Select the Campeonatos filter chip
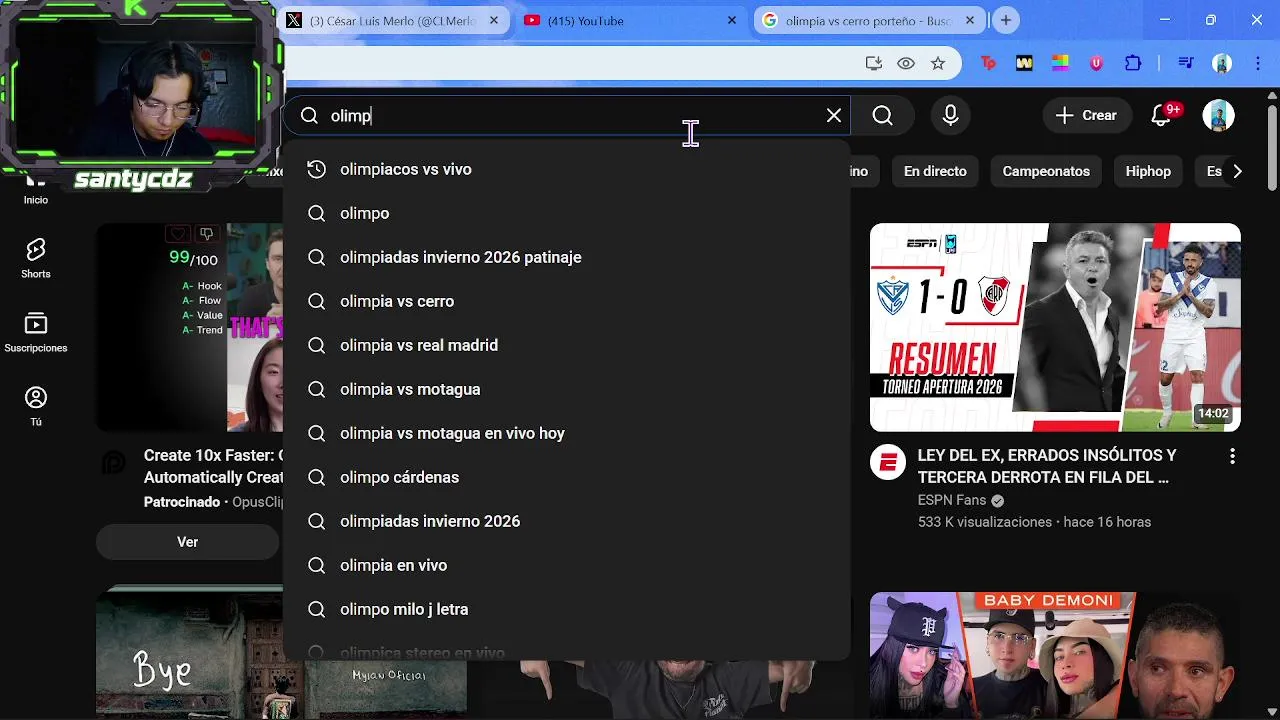This screenshot has height=720, width=1280. pyautogui.click(x=1046, y=171)
